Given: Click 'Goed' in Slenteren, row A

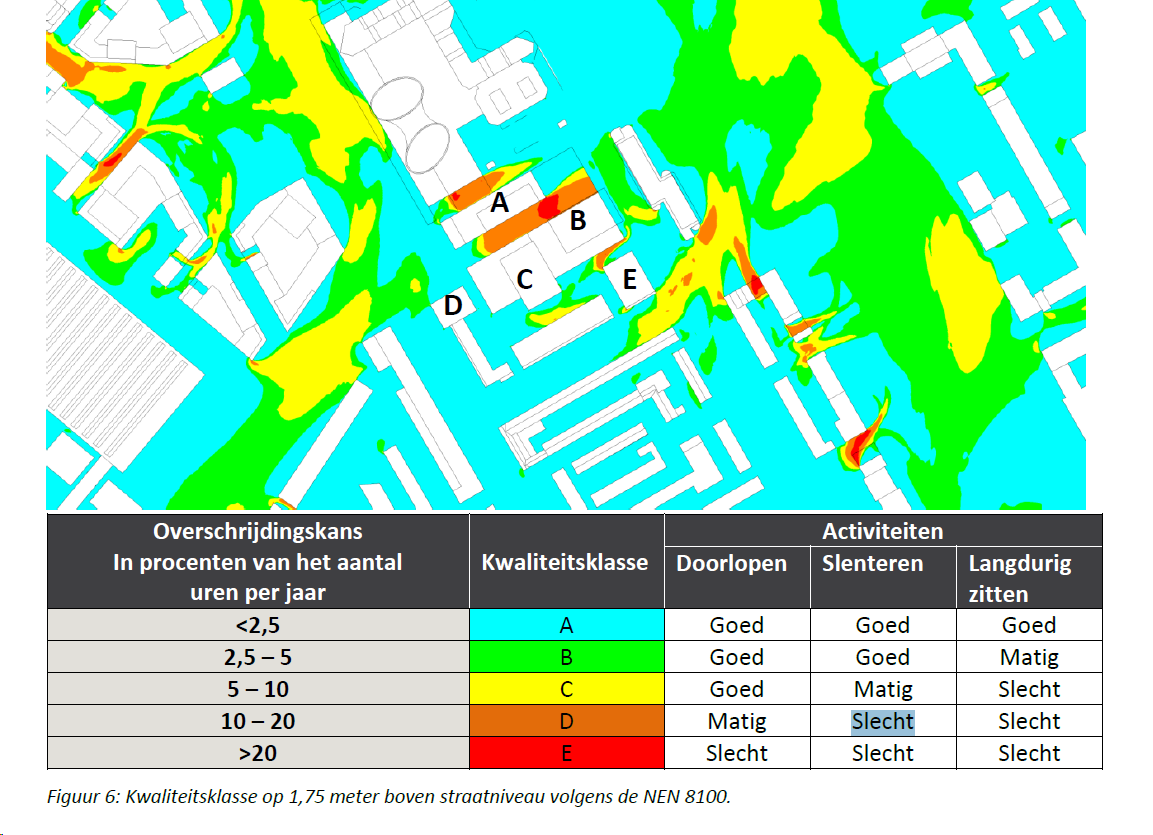Looking at the screenshot, I should (x=882, y=626).
